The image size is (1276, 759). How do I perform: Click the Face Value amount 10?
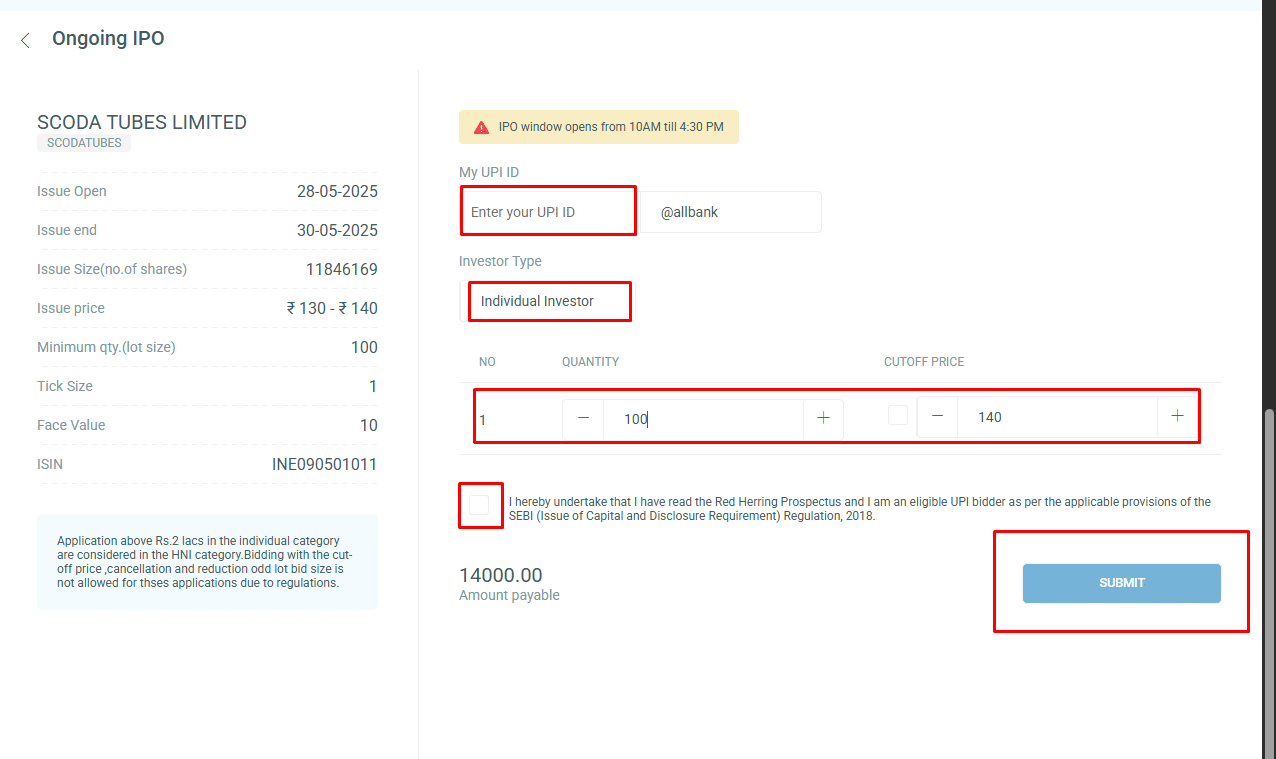(x=369, y=425)
